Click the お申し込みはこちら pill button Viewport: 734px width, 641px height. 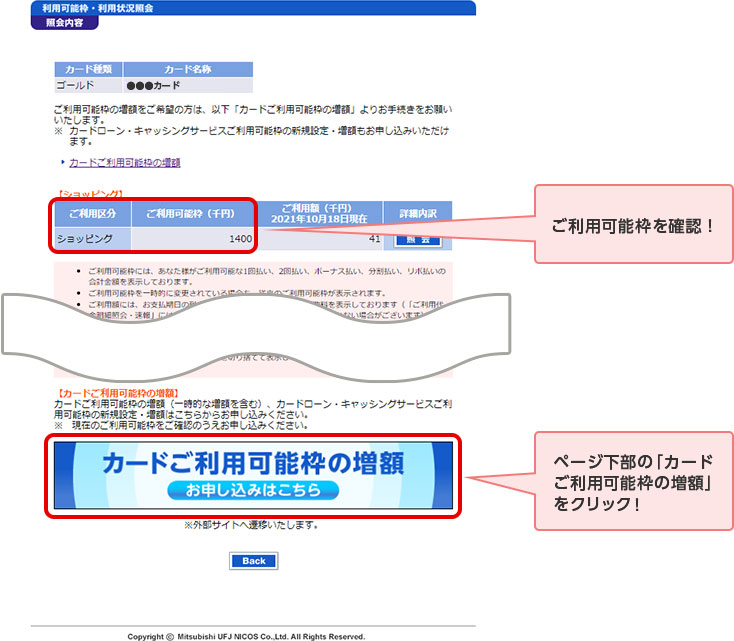click(x=254, y=491)
